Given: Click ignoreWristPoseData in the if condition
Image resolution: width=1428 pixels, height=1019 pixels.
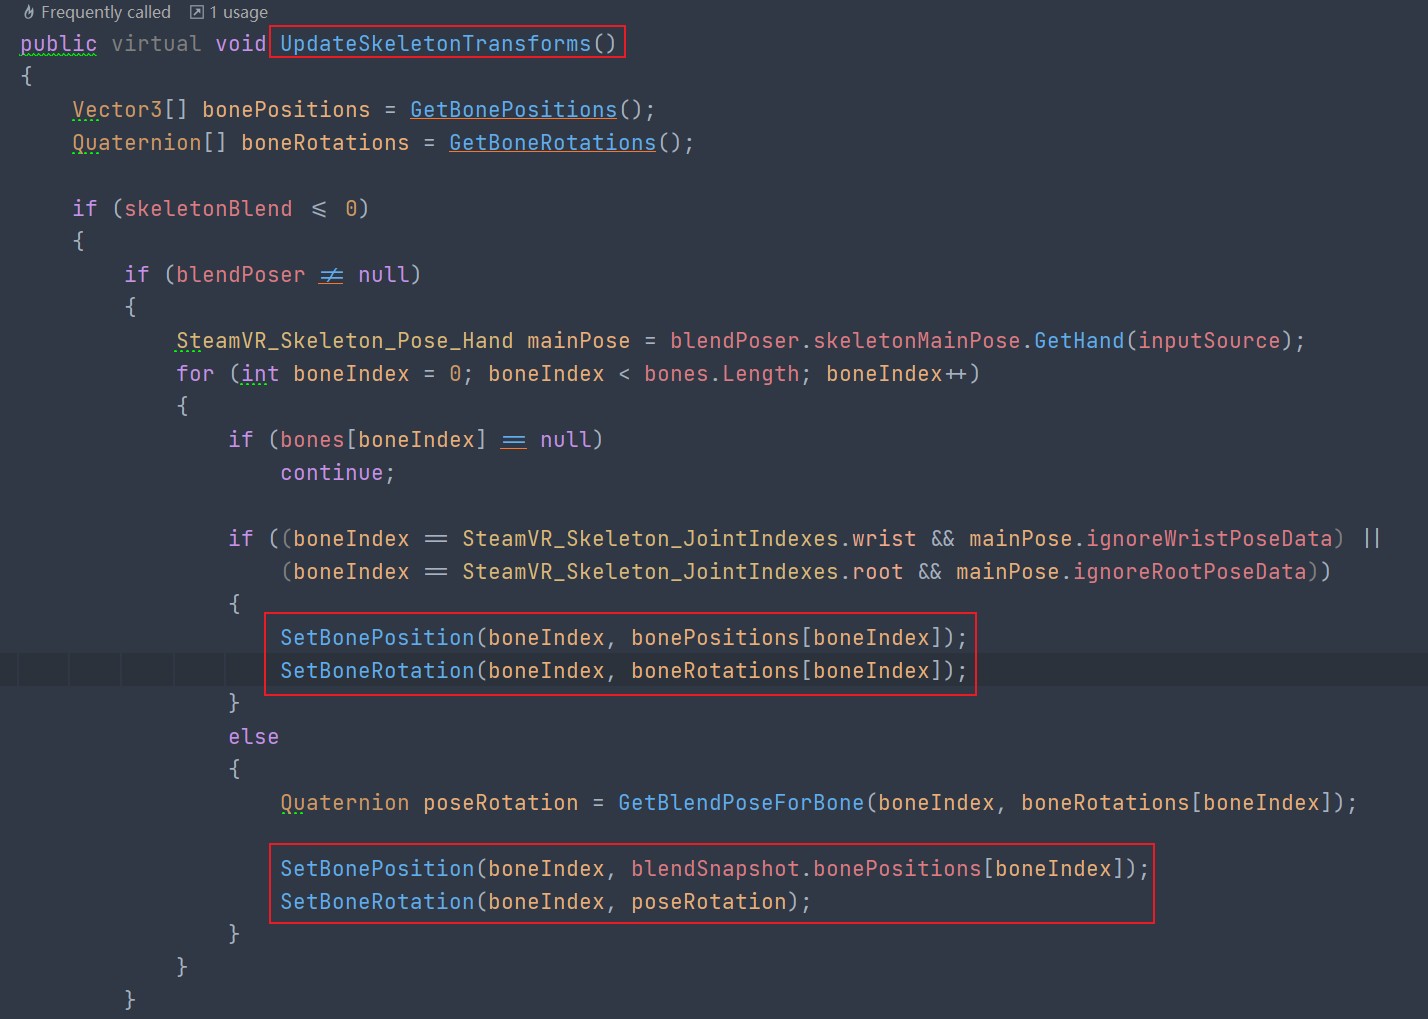Looking at the screenshot, I should pyautogui.click(x=1210, y=538).
